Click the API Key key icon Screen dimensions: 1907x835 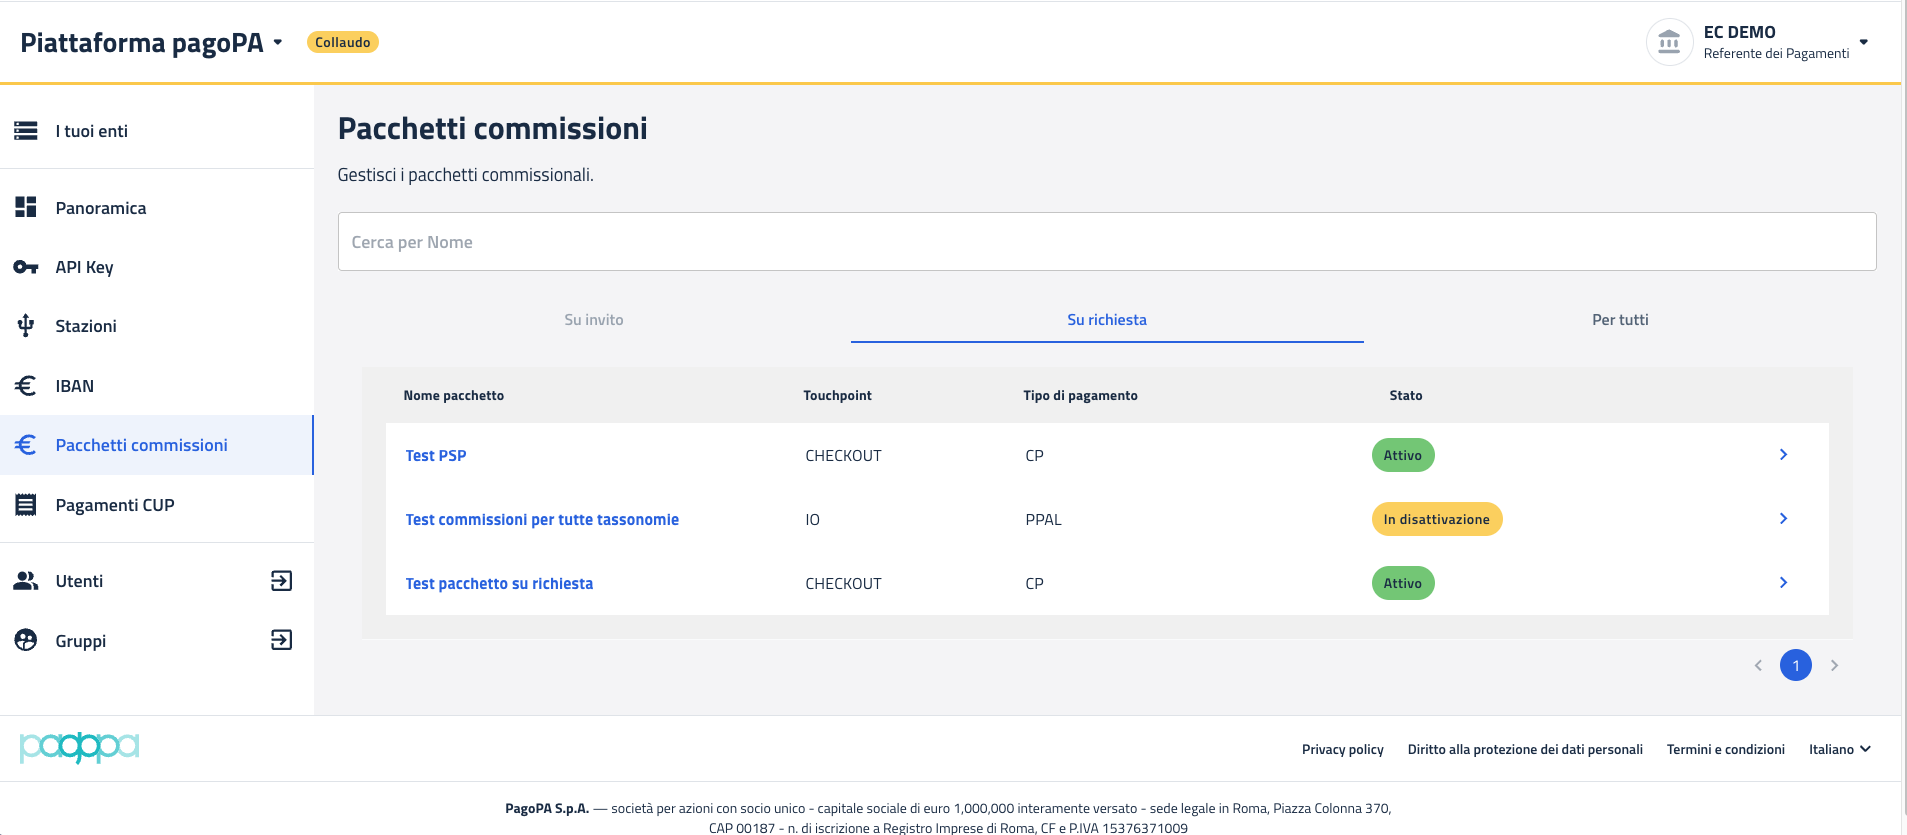26,267
